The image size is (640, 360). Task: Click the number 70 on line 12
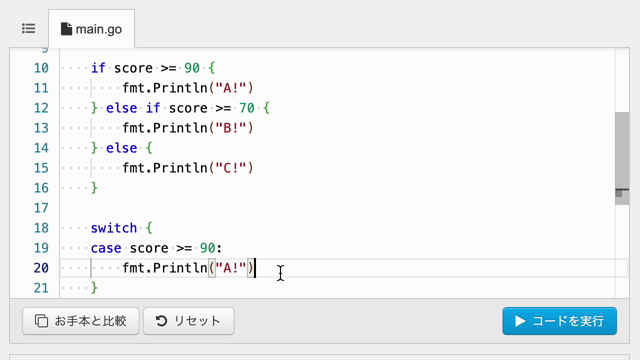247,108
